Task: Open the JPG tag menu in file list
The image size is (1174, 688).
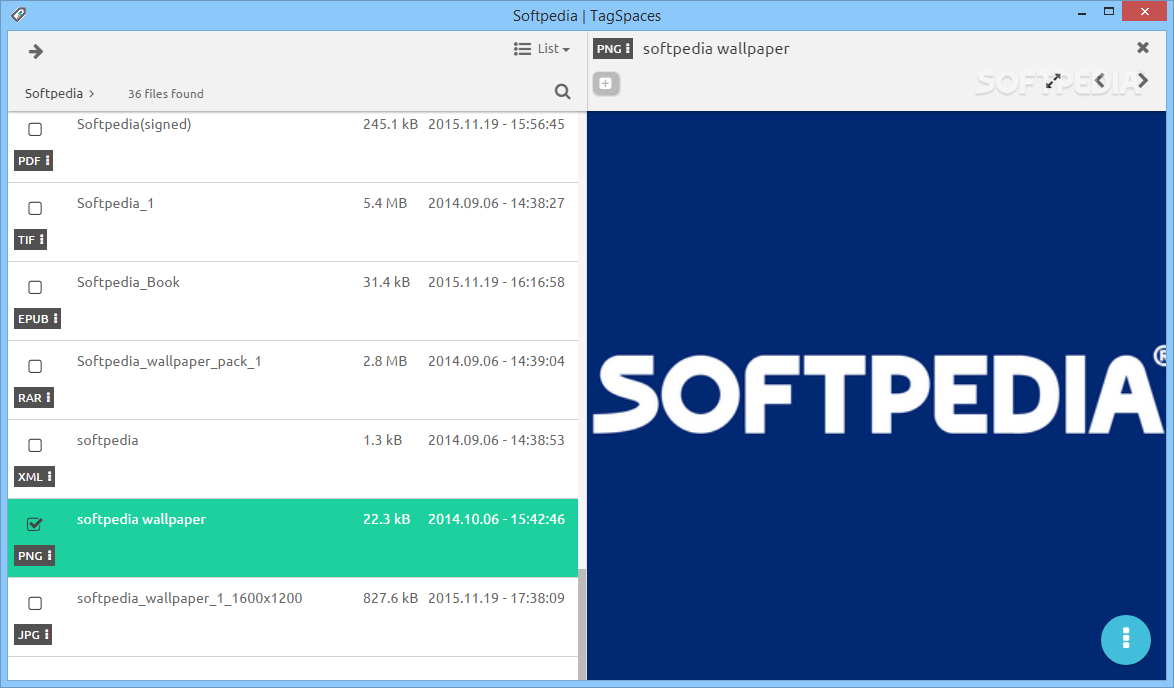Action: click(x=33, y=635)
